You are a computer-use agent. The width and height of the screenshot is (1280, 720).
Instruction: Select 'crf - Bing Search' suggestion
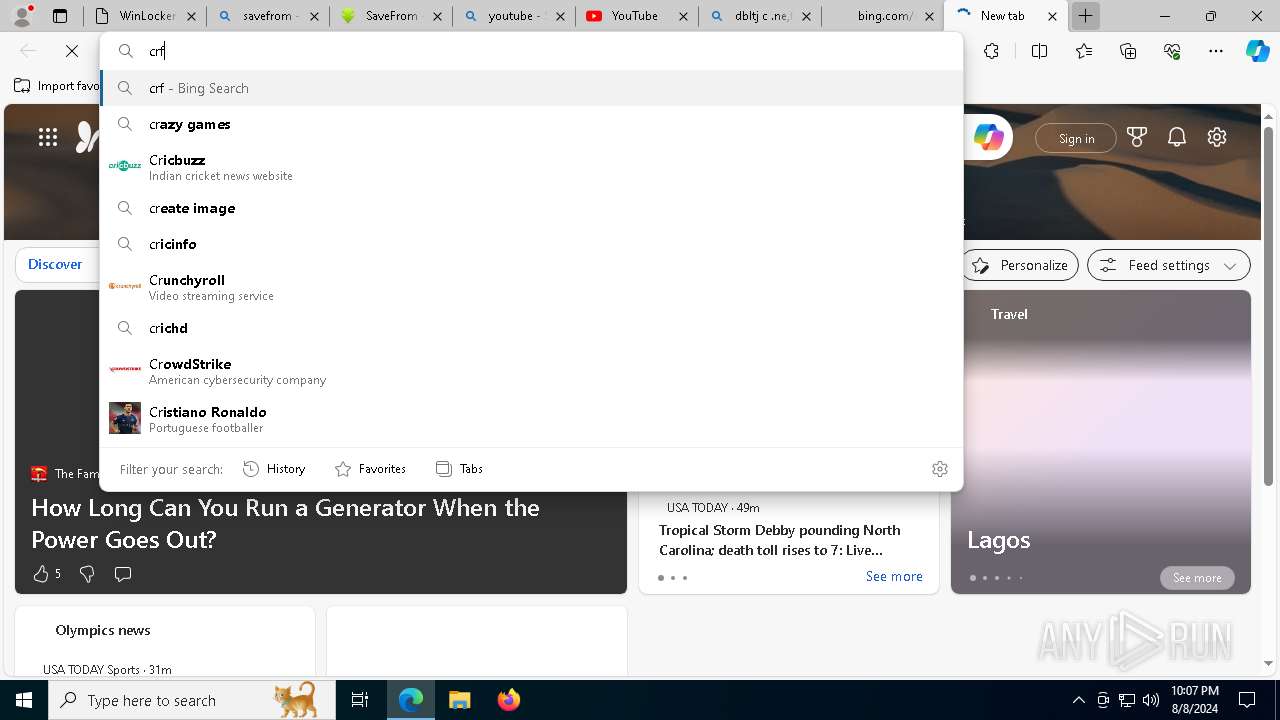point(532,88)
